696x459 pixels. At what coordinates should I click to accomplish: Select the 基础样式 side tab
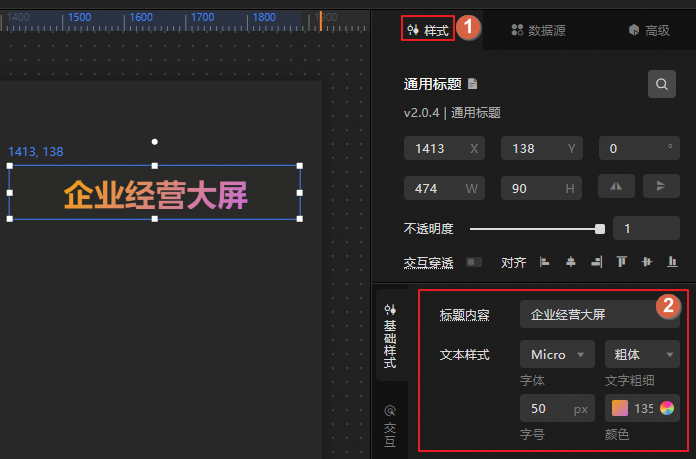coord(390,336)
